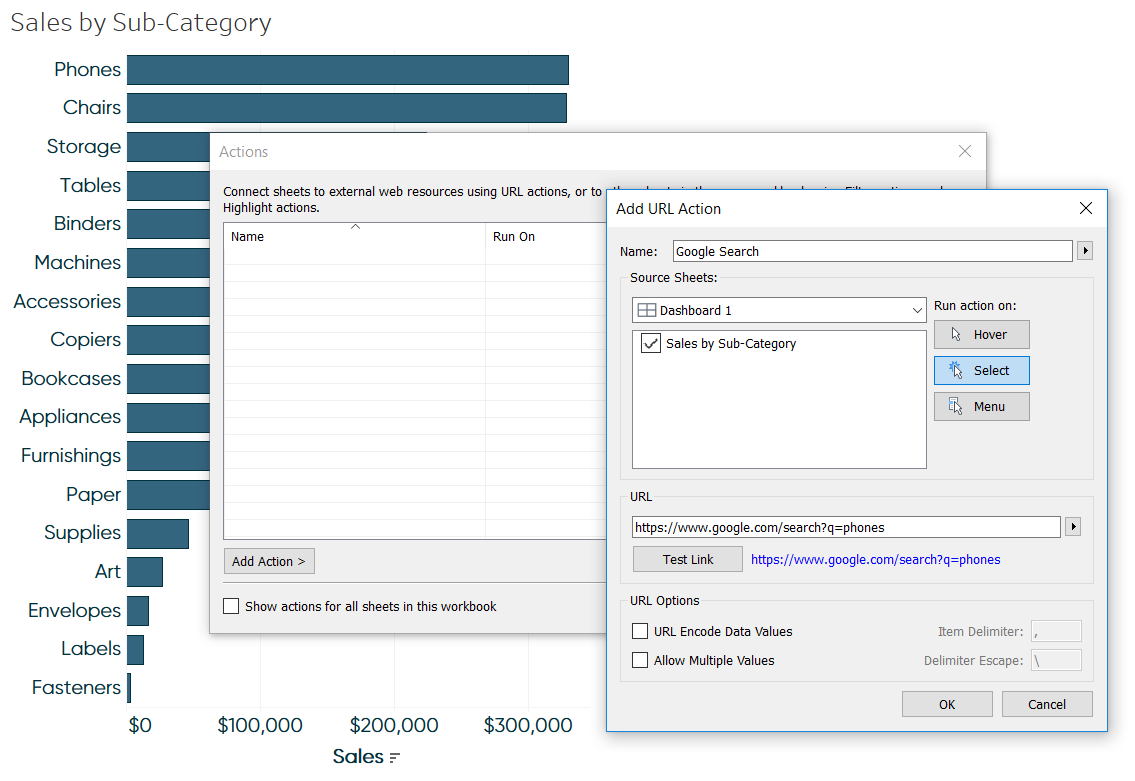
Task: Close the Add URL Action dialog
Action: pyautogui.click(x=1086, y=208)
